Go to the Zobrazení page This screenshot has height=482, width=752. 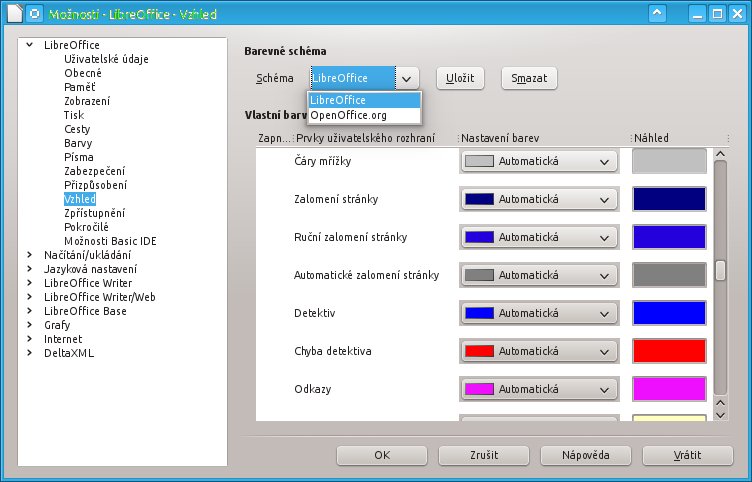(x=87, y=101)
